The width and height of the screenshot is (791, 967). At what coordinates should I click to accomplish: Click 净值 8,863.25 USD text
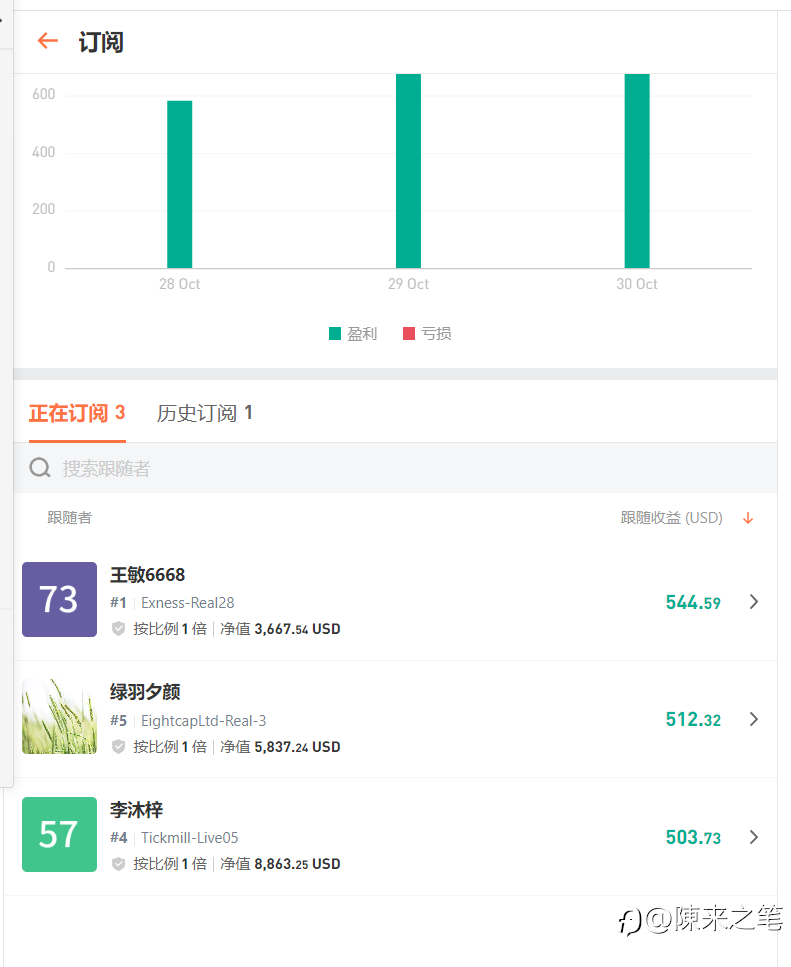(281, 864)
